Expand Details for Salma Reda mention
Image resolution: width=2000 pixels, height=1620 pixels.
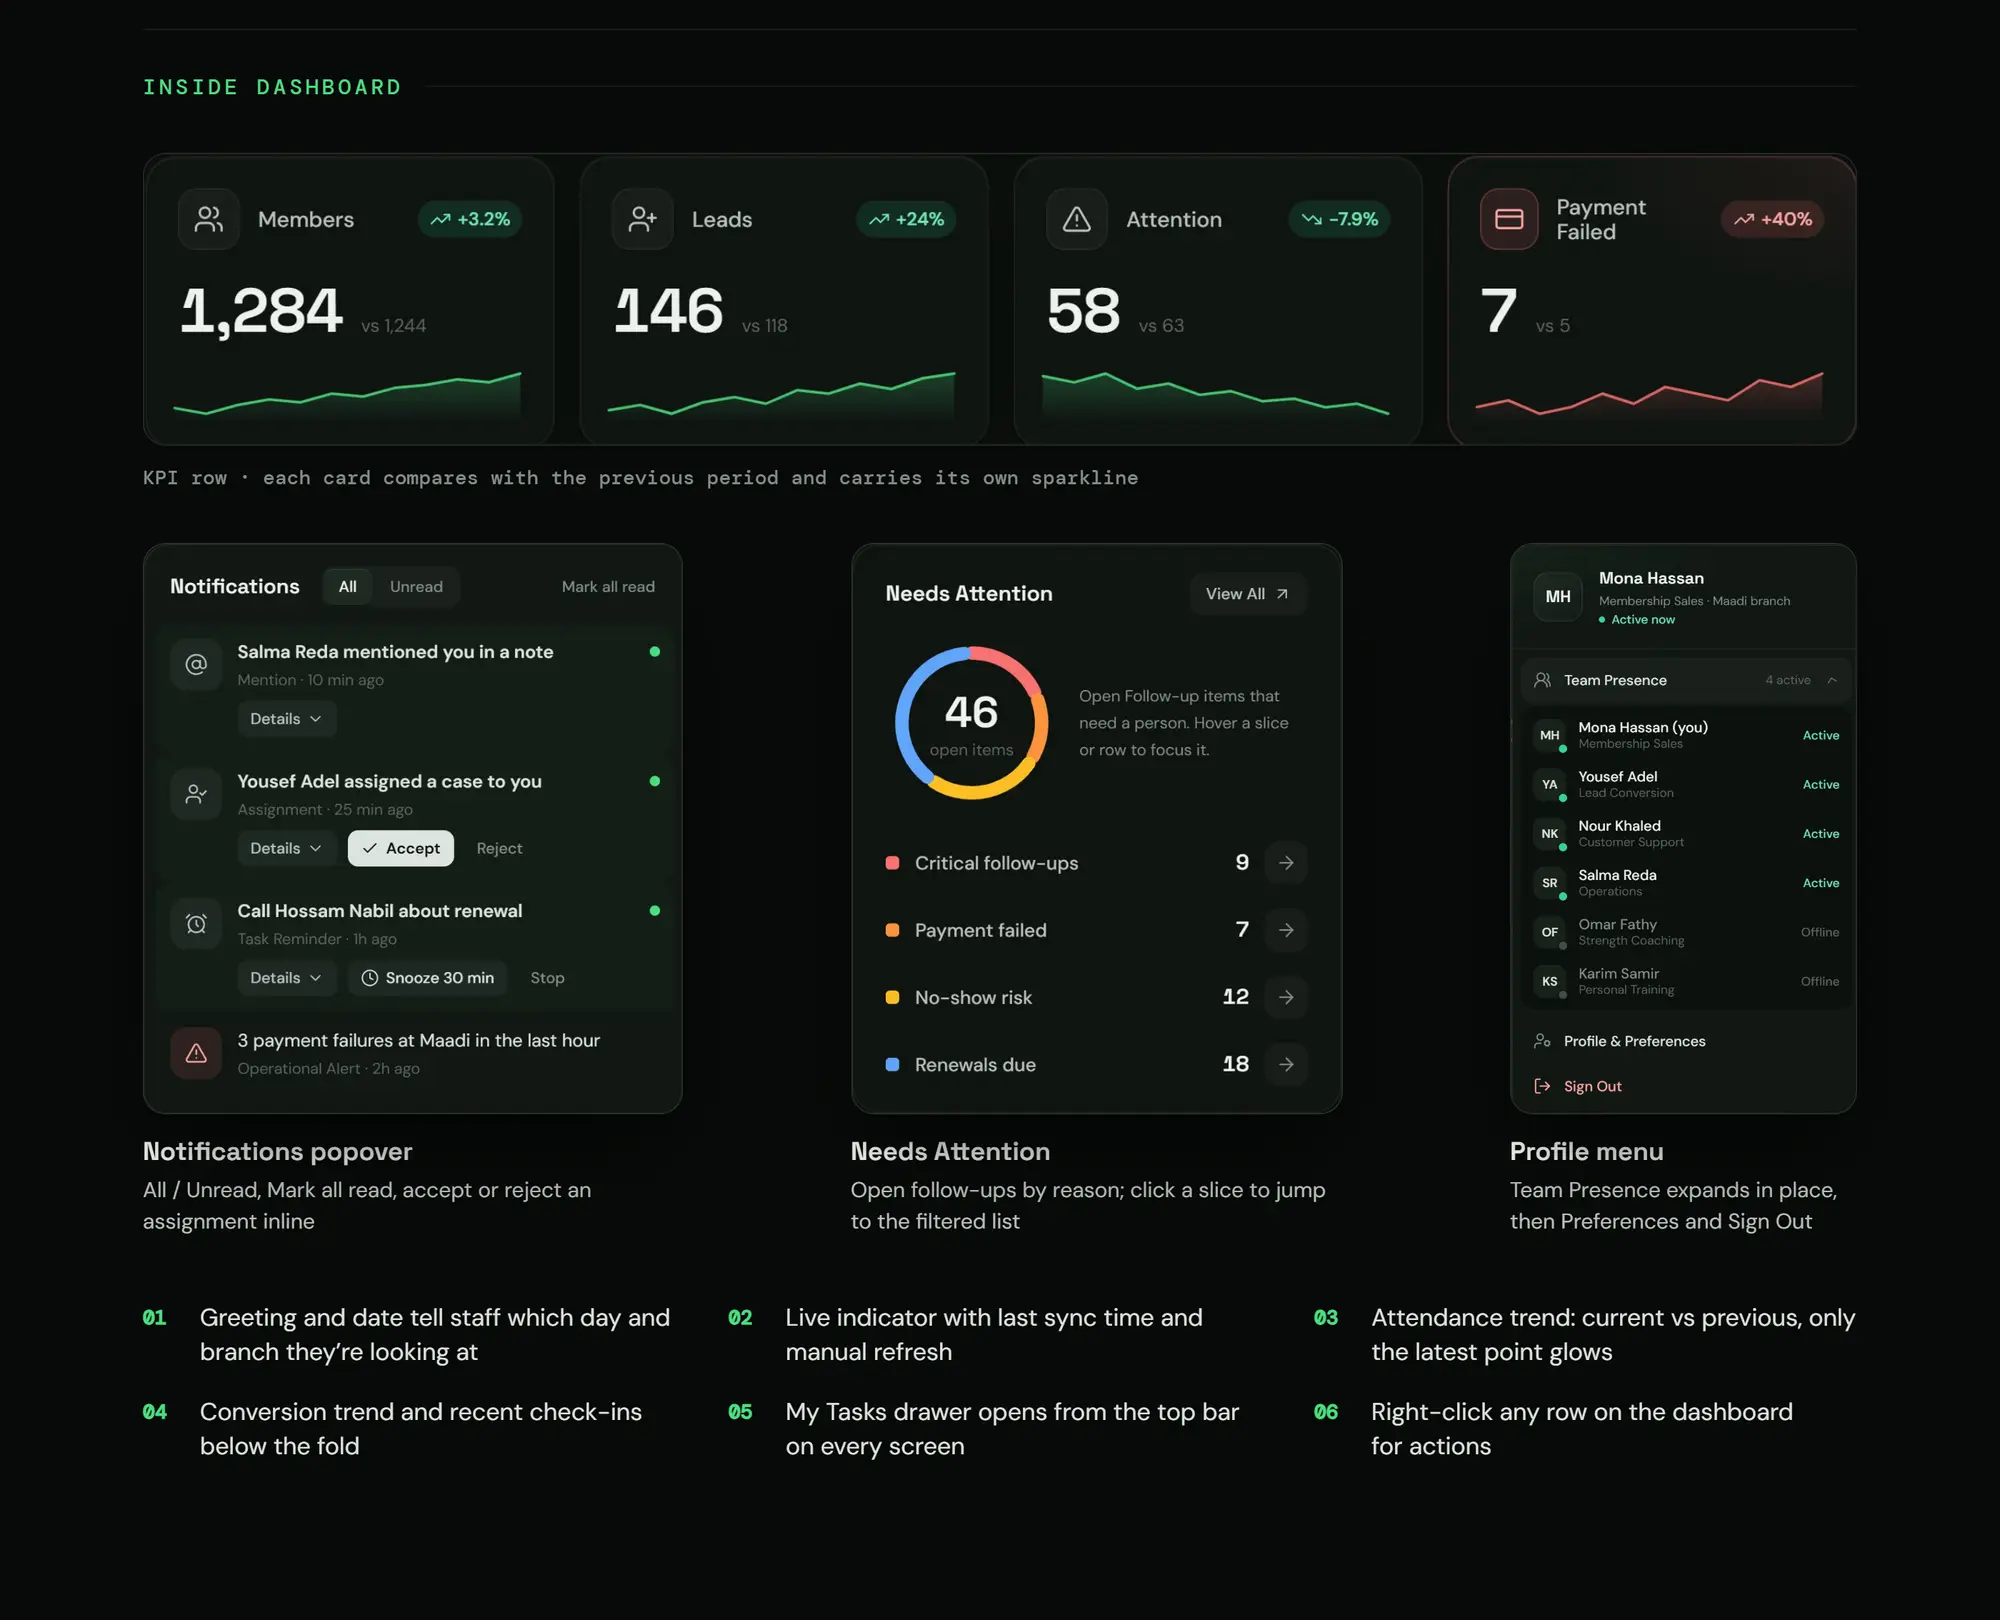[286, 719]
